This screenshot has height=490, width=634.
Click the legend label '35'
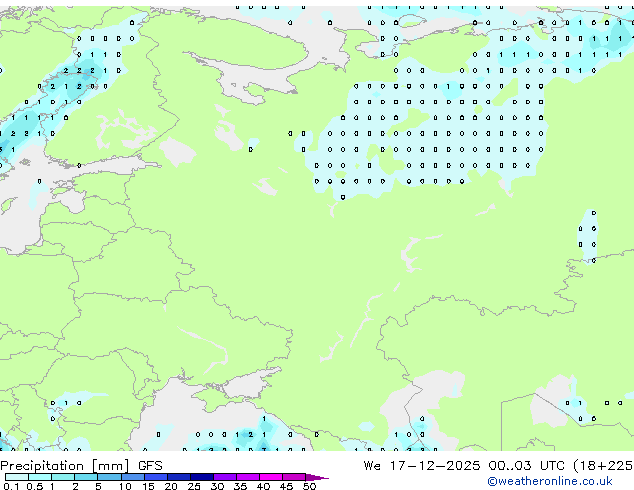pos(240,486)
